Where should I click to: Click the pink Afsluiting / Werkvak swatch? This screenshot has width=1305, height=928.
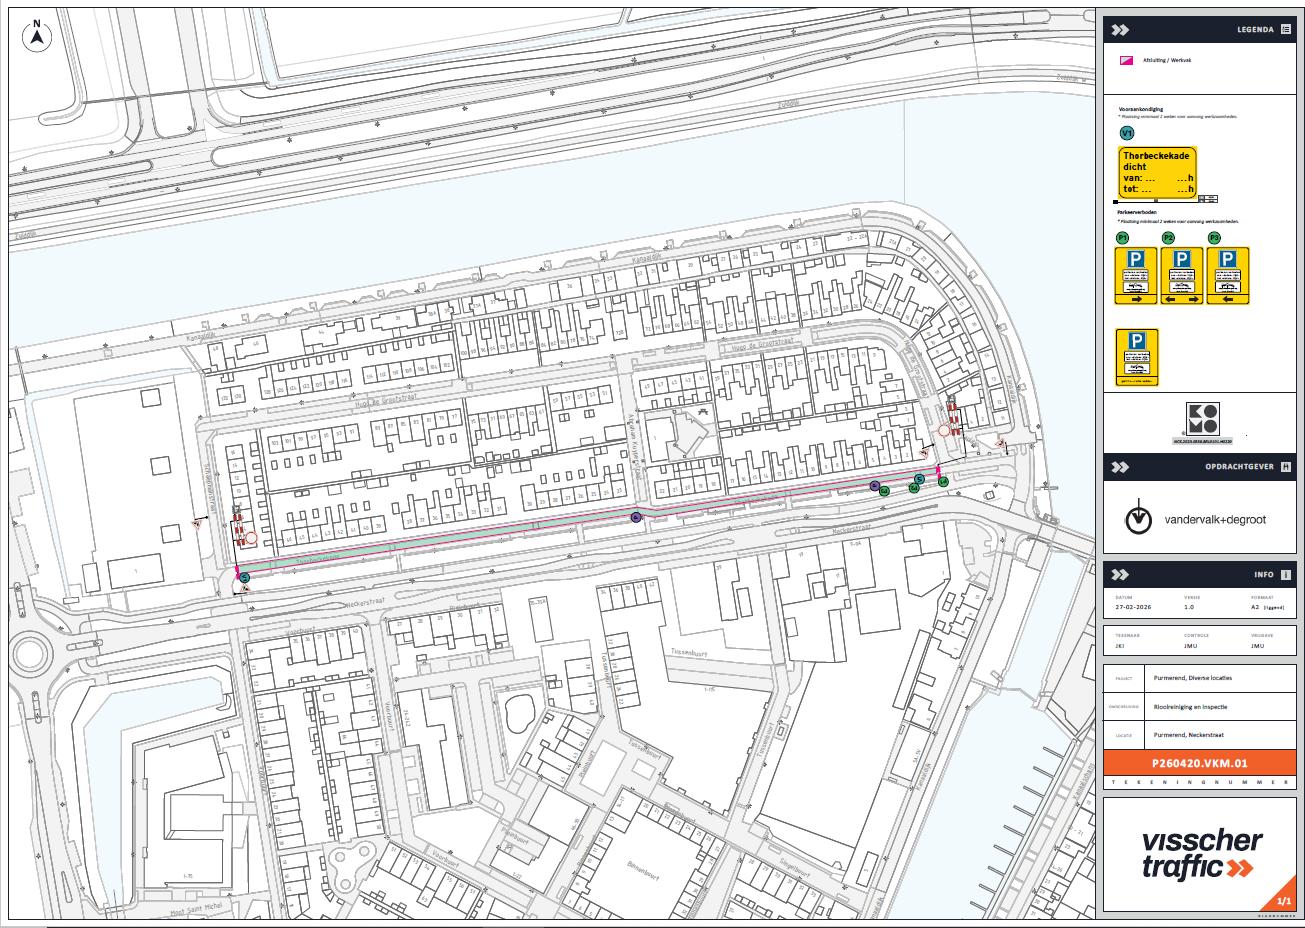tap(1125, 61)
